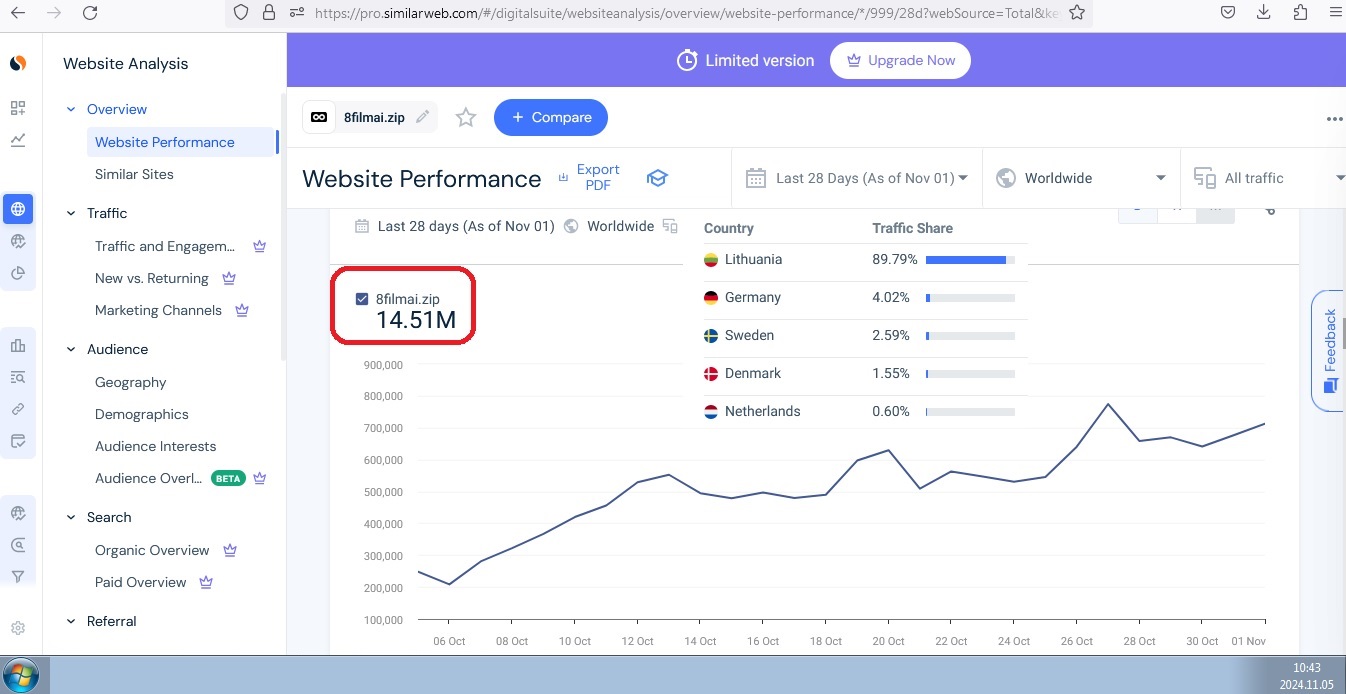Uncheck the 8filmai.zip chart checkbox
Image resolution: width=1346 pixels, height=694 pixels.
[362, 299]
